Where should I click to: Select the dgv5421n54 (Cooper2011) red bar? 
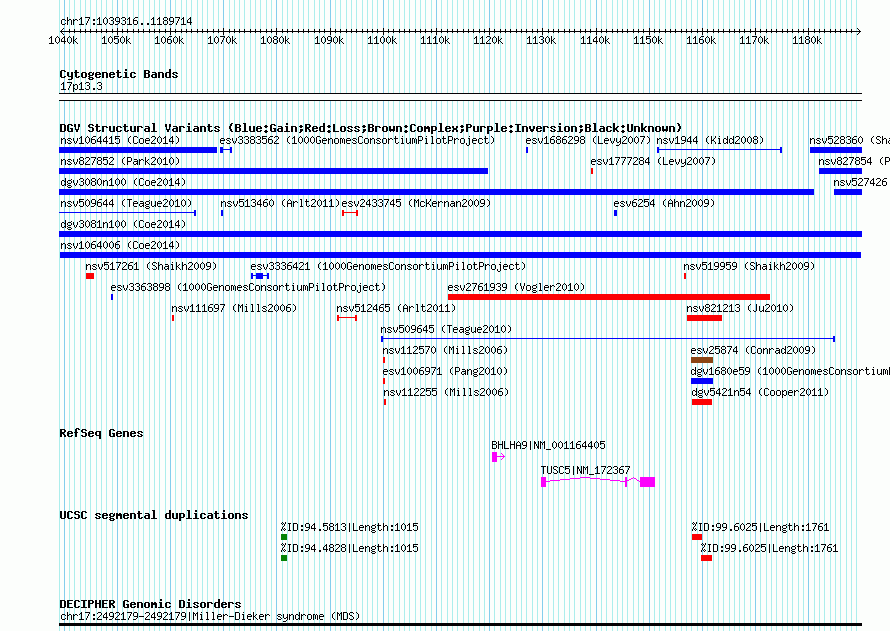point(702,402)
